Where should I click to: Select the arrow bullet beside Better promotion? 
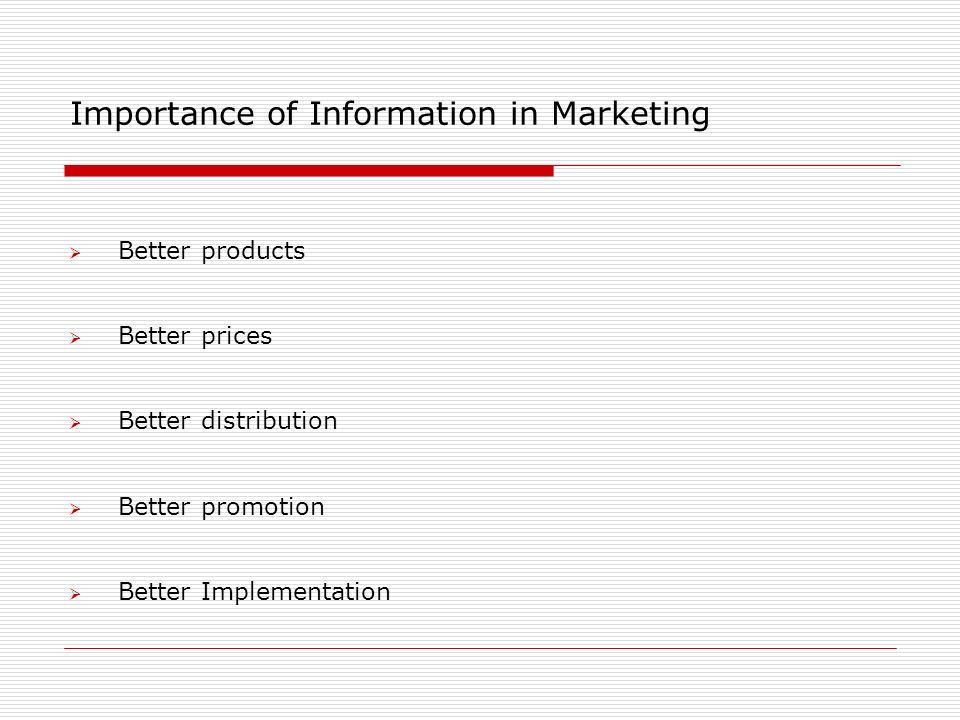(x=75, y=509)
